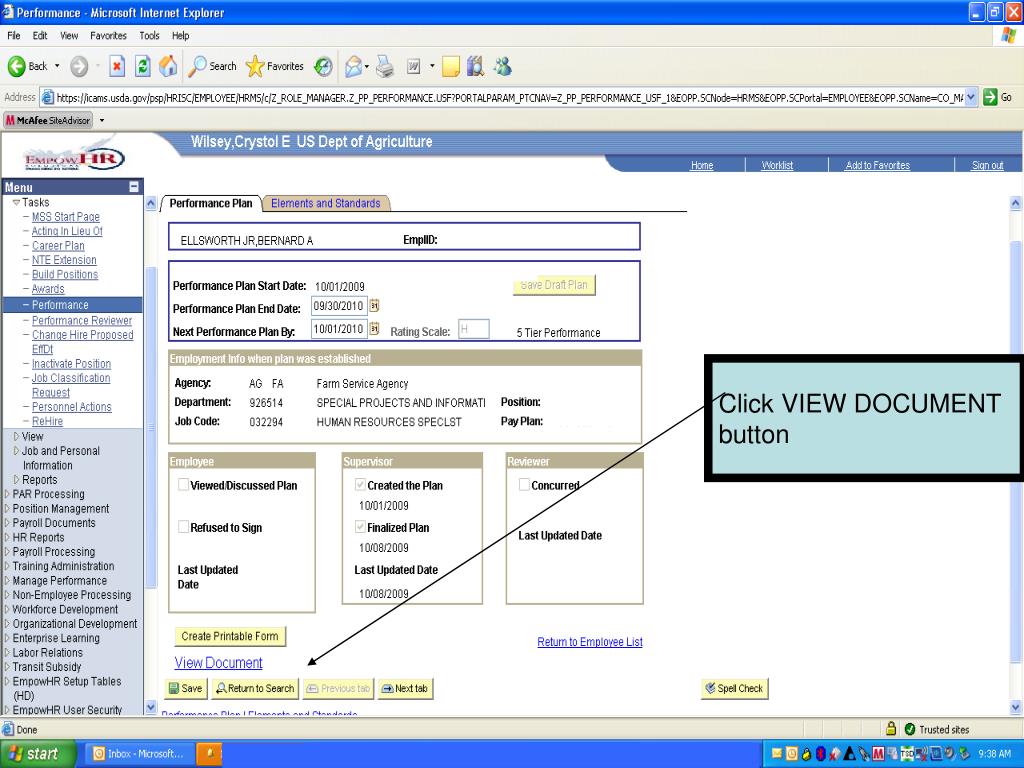Click the Stop loading red X icon
The image size is (1024, 768).
point(117,66)
